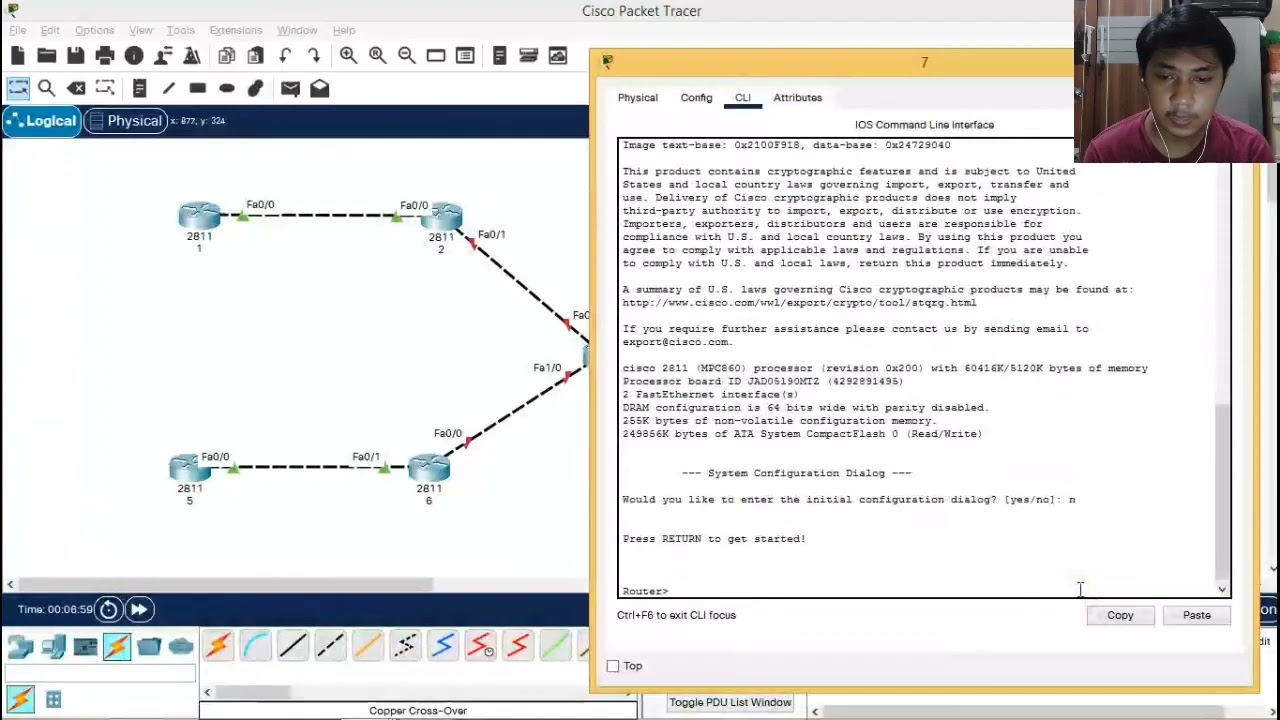
Task: Choose the Place Note tool
Action: (139, 89)
